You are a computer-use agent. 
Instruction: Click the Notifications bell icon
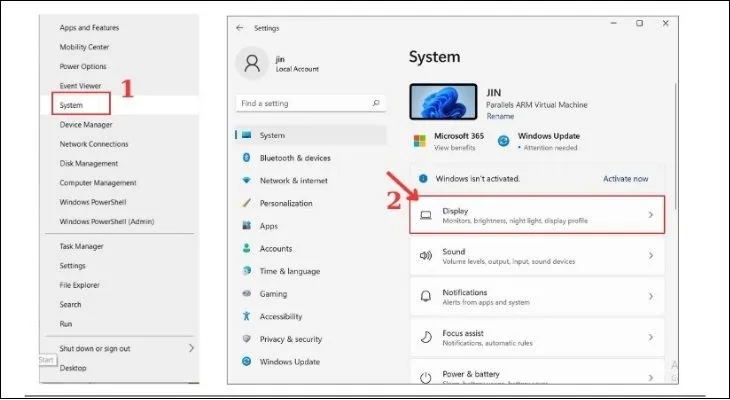pyautogui.click(x=426, y=296)
